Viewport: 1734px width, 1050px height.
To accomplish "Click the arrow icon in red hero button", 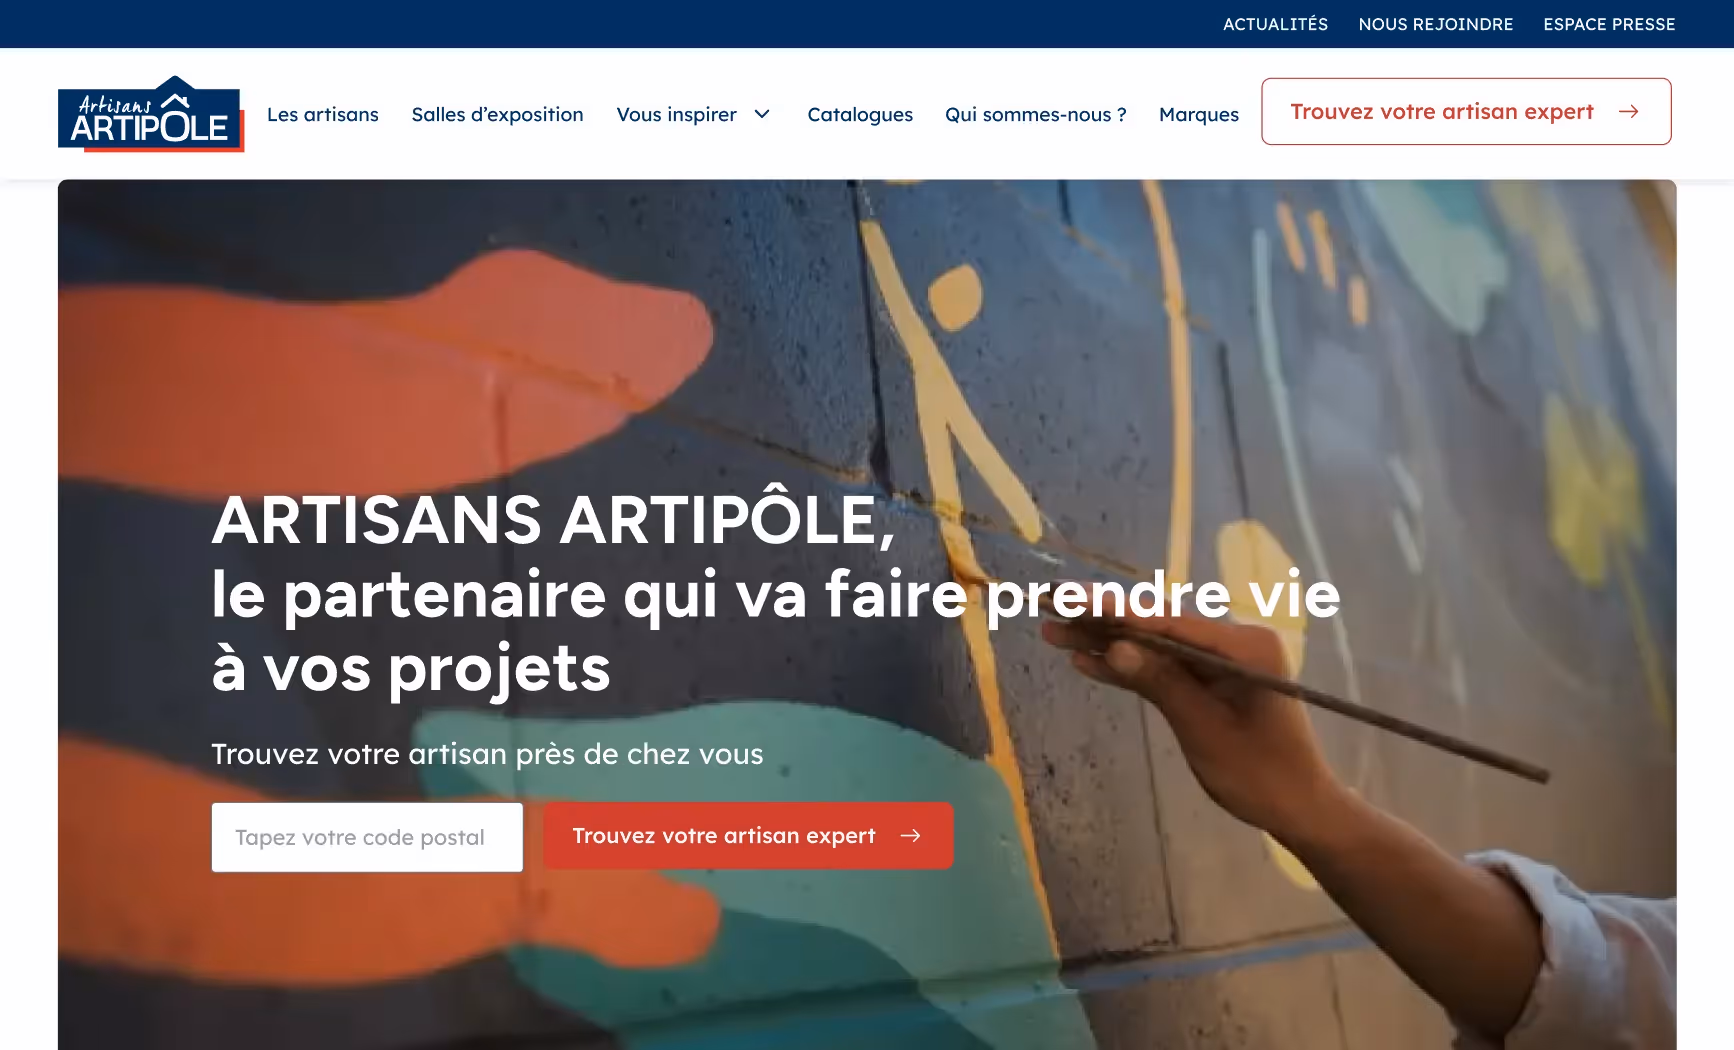I will click(910, 836).
